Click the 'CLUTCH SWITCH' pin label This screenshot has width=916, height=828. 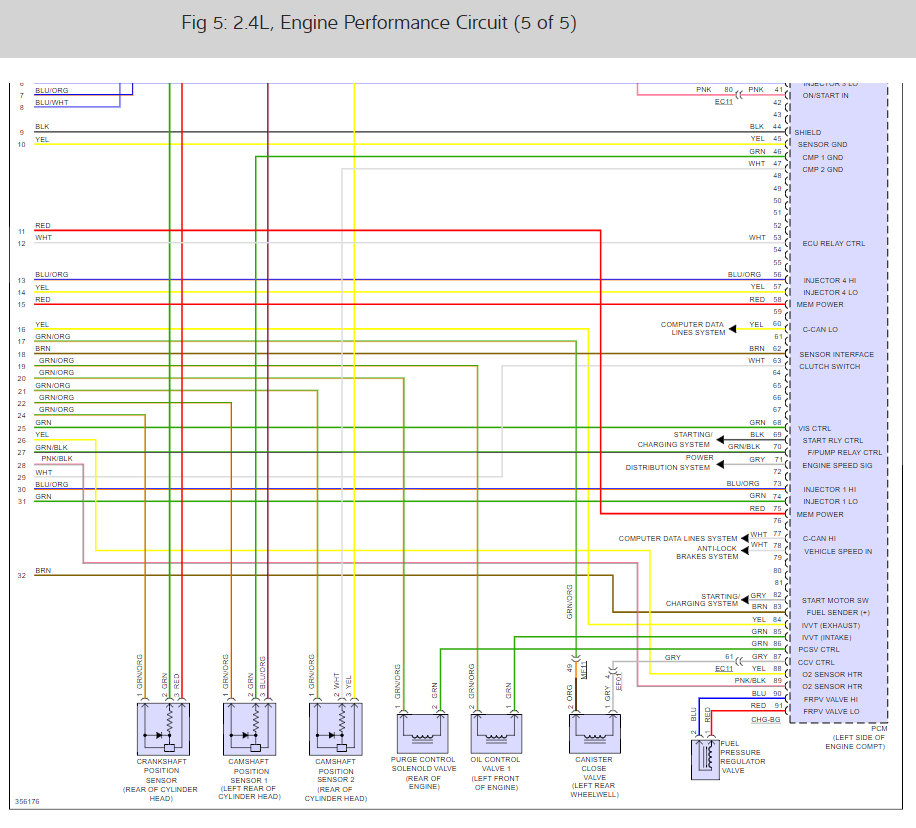click(x=830, y=366)
